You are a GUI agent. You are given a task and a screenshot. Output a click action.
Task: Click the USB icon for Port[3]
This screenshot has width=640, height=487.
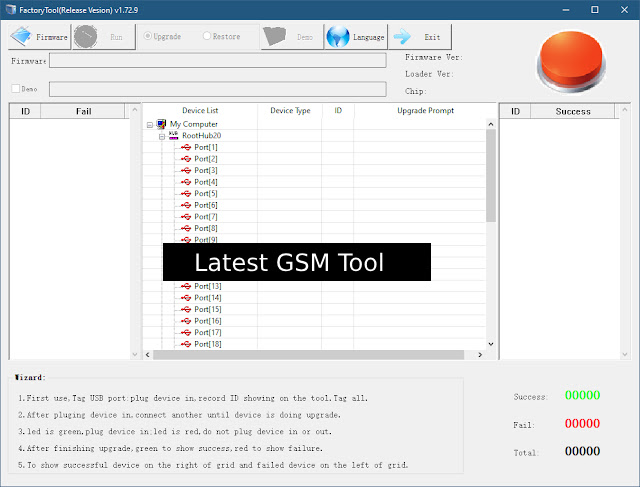click(186, 170)
